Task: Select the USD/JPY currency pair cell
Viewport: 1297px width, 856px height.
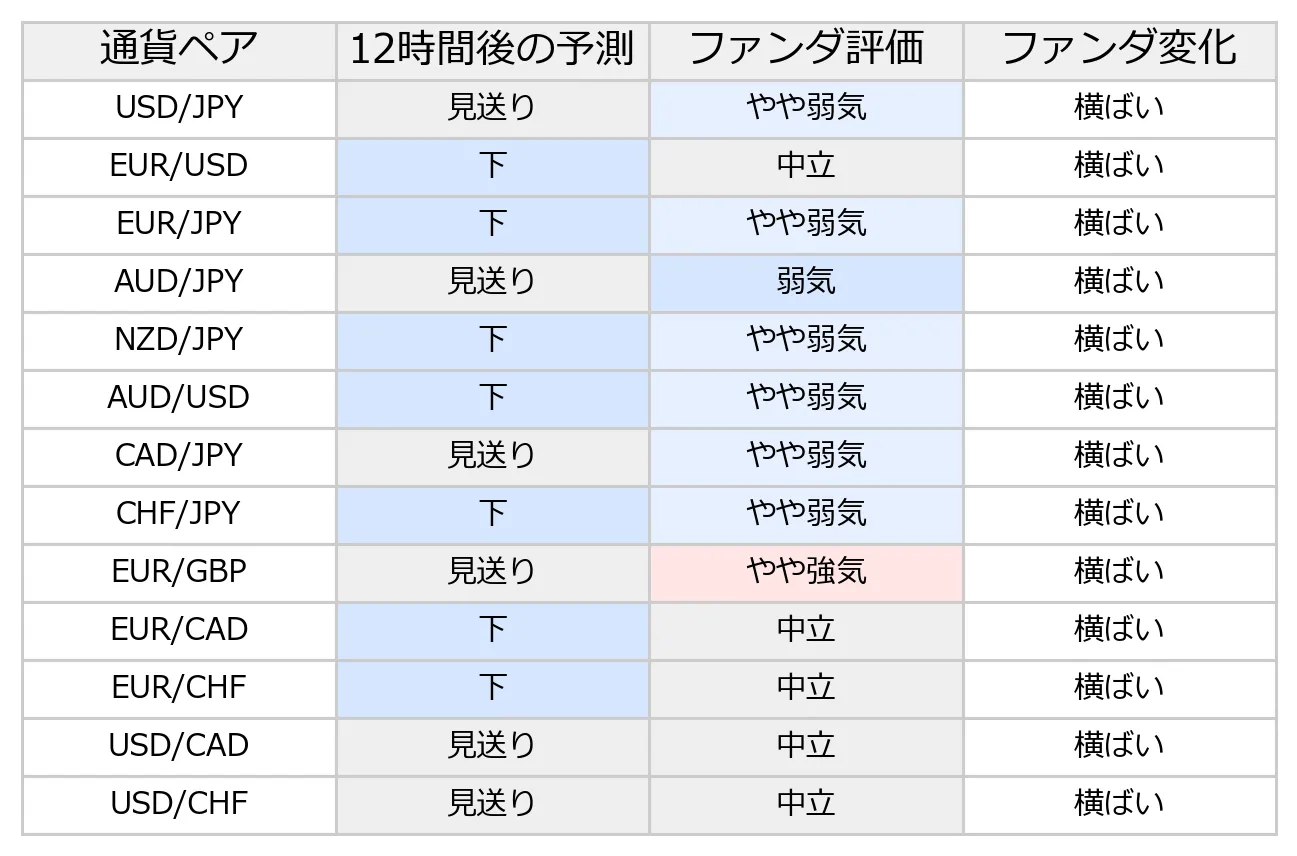Action: pos(179,108)
